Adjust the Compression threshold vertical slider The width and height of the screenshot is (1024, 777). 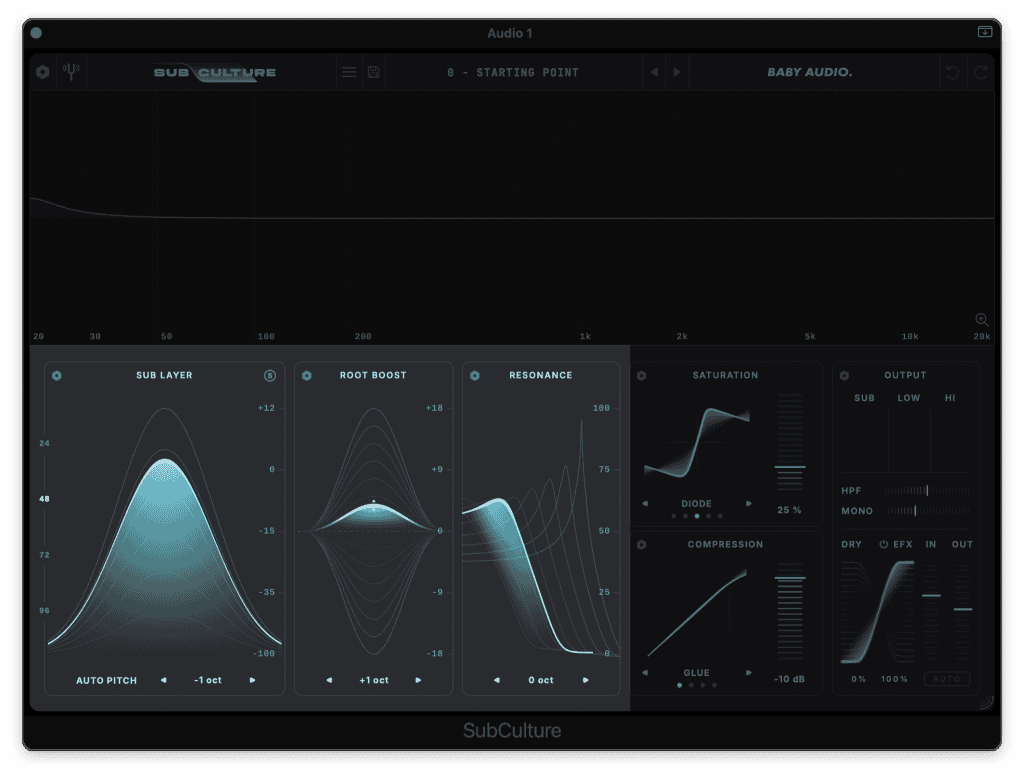[790, 612]
